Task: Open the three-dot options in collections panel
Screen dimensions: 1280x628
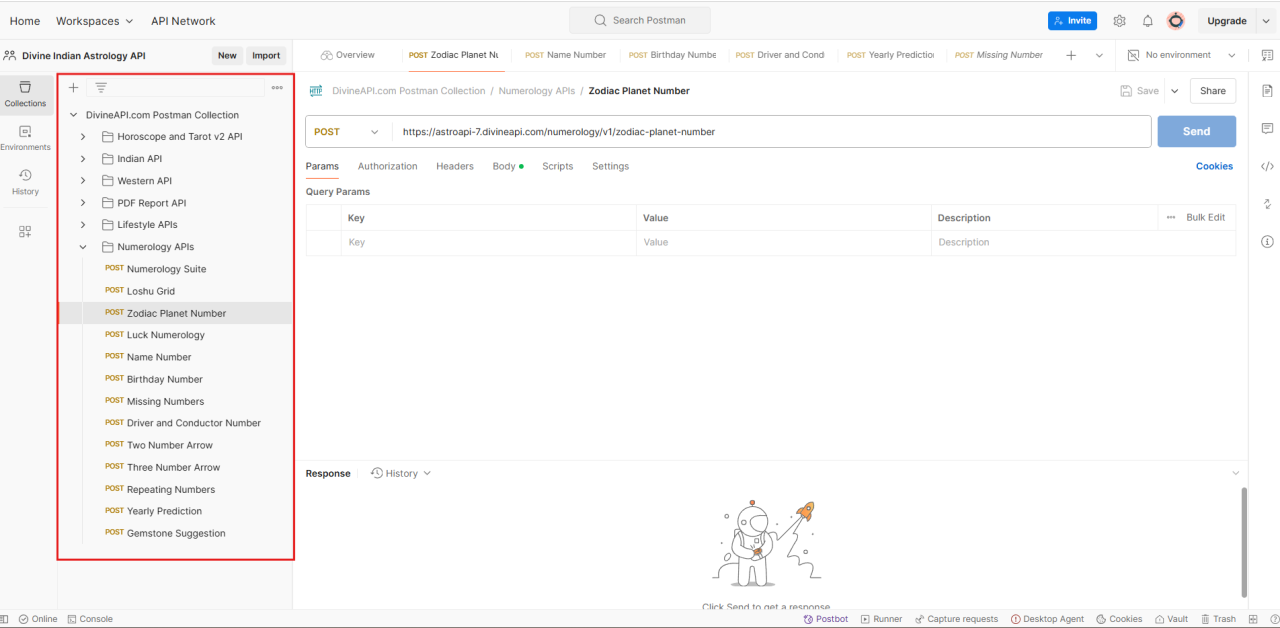Action: [277, 88]
